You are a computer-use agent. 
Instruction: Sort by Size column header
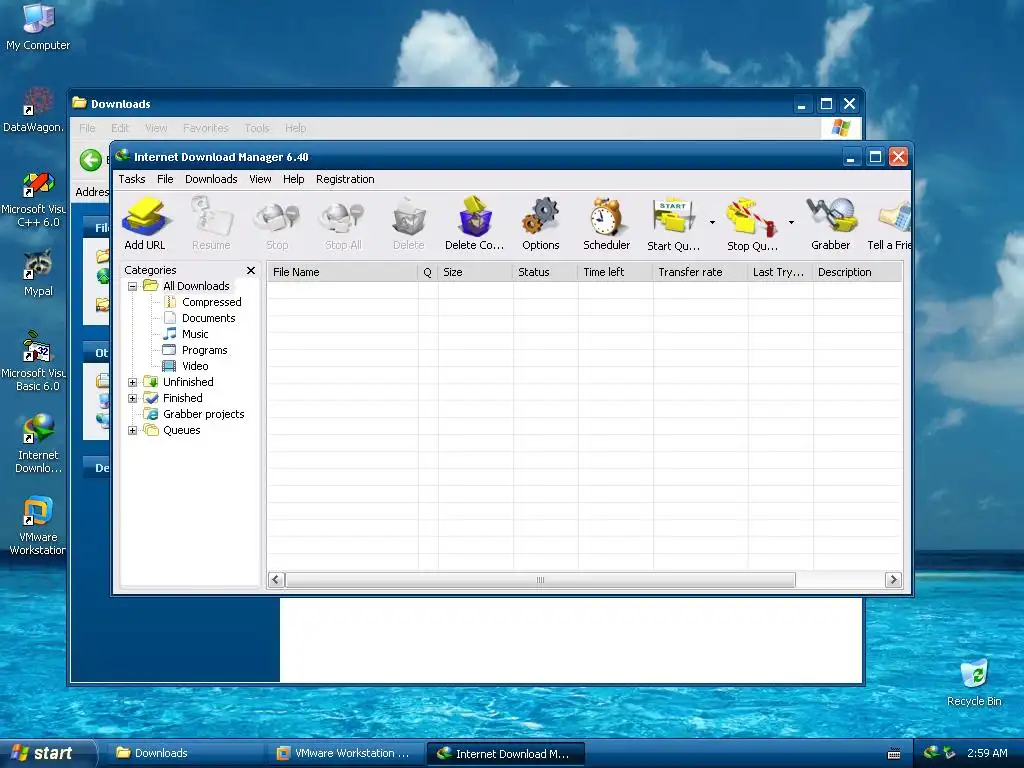pyautogui.click(x=475, y=272)
